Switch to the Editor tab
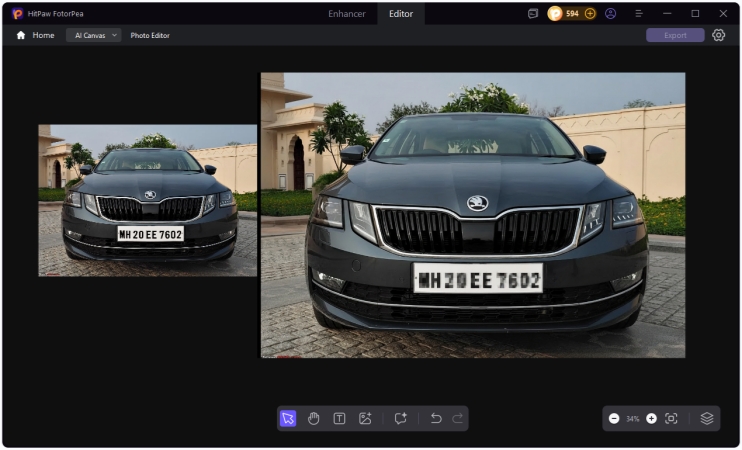Screen dimensions: 742x450 click(401, 14)
